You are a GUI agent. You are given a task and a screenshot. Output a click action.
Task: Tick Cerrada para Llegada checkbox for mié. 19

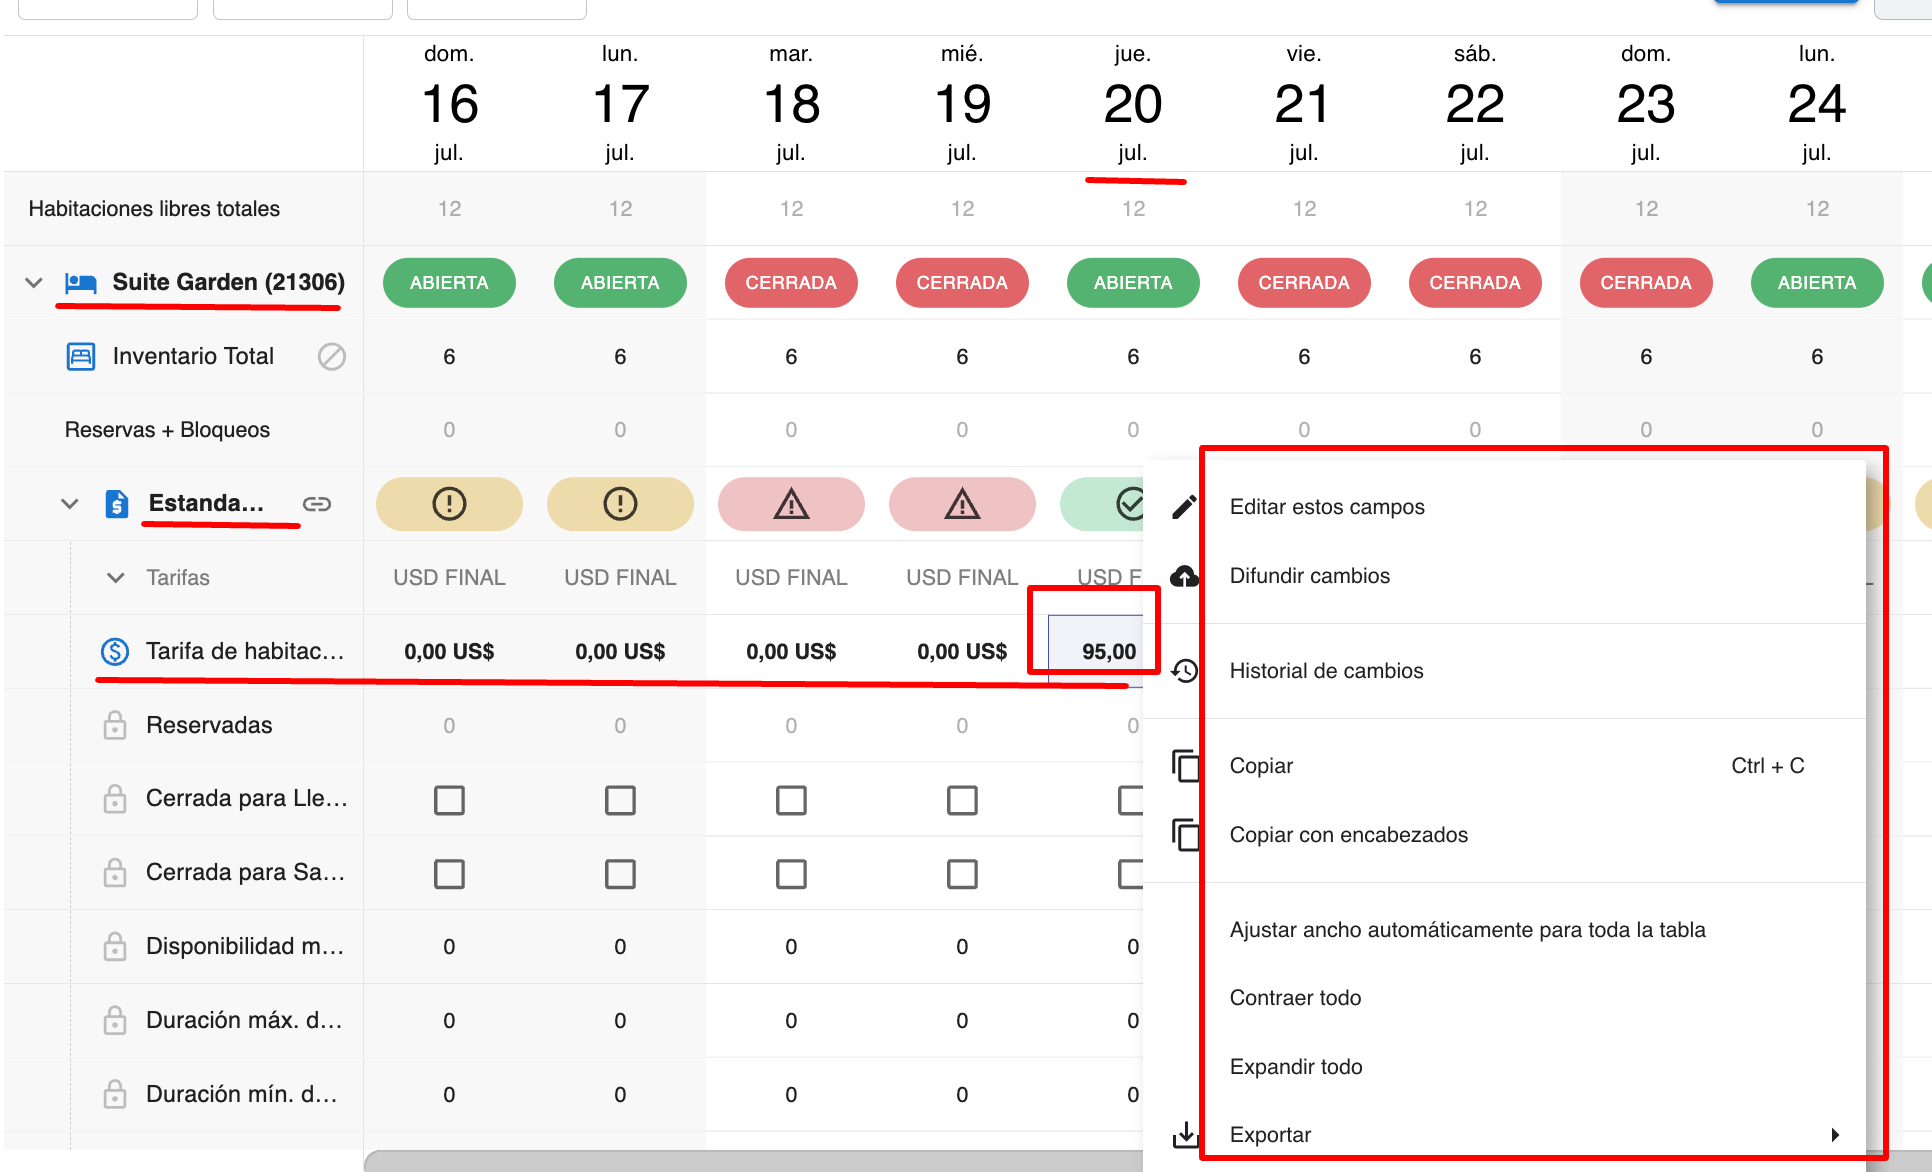click(x=962, y=800)
